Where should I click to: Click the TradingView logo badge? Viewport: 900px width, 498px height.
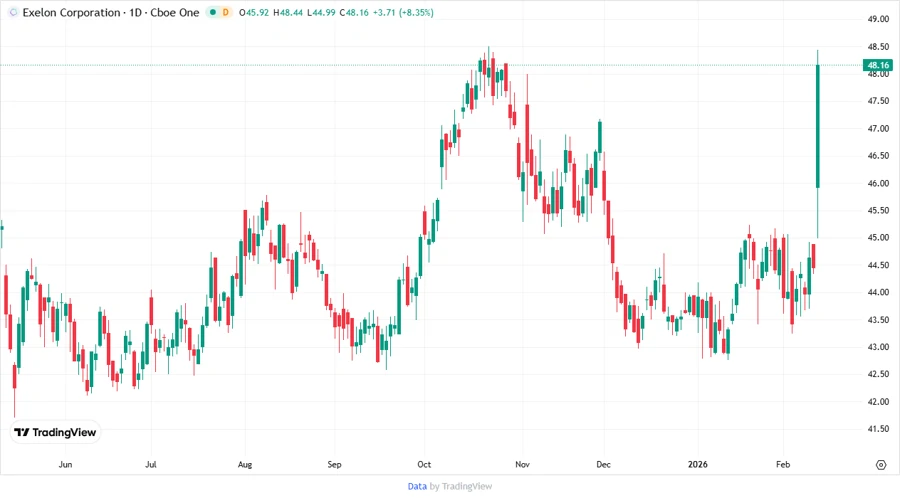point(56,433)
